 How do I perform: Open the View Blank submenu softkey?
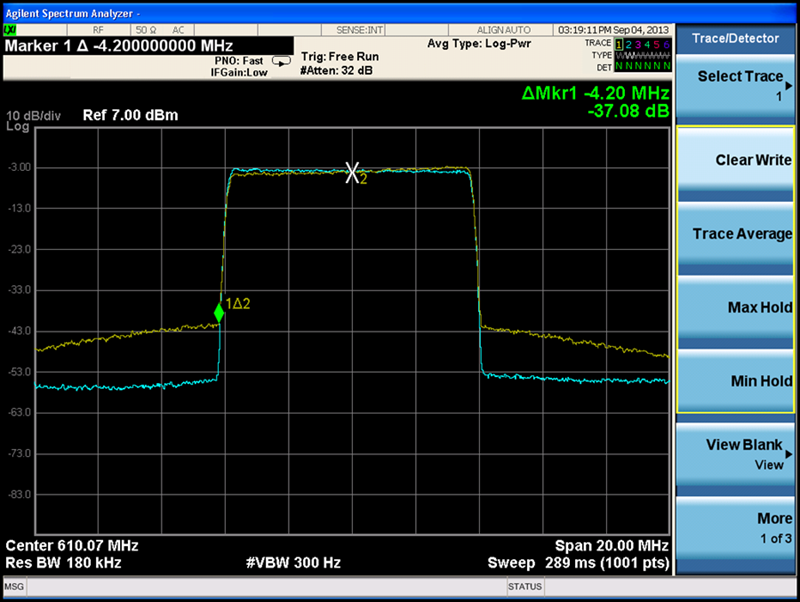click(x=735, y=454)
